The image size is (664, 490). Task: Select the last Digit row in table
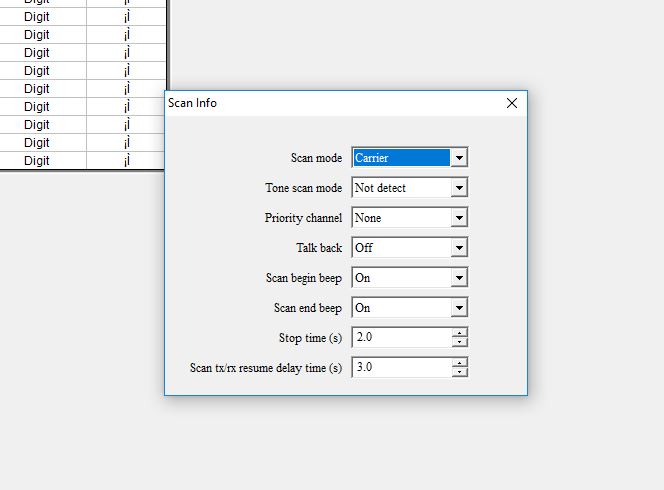[x=82, y=161]
